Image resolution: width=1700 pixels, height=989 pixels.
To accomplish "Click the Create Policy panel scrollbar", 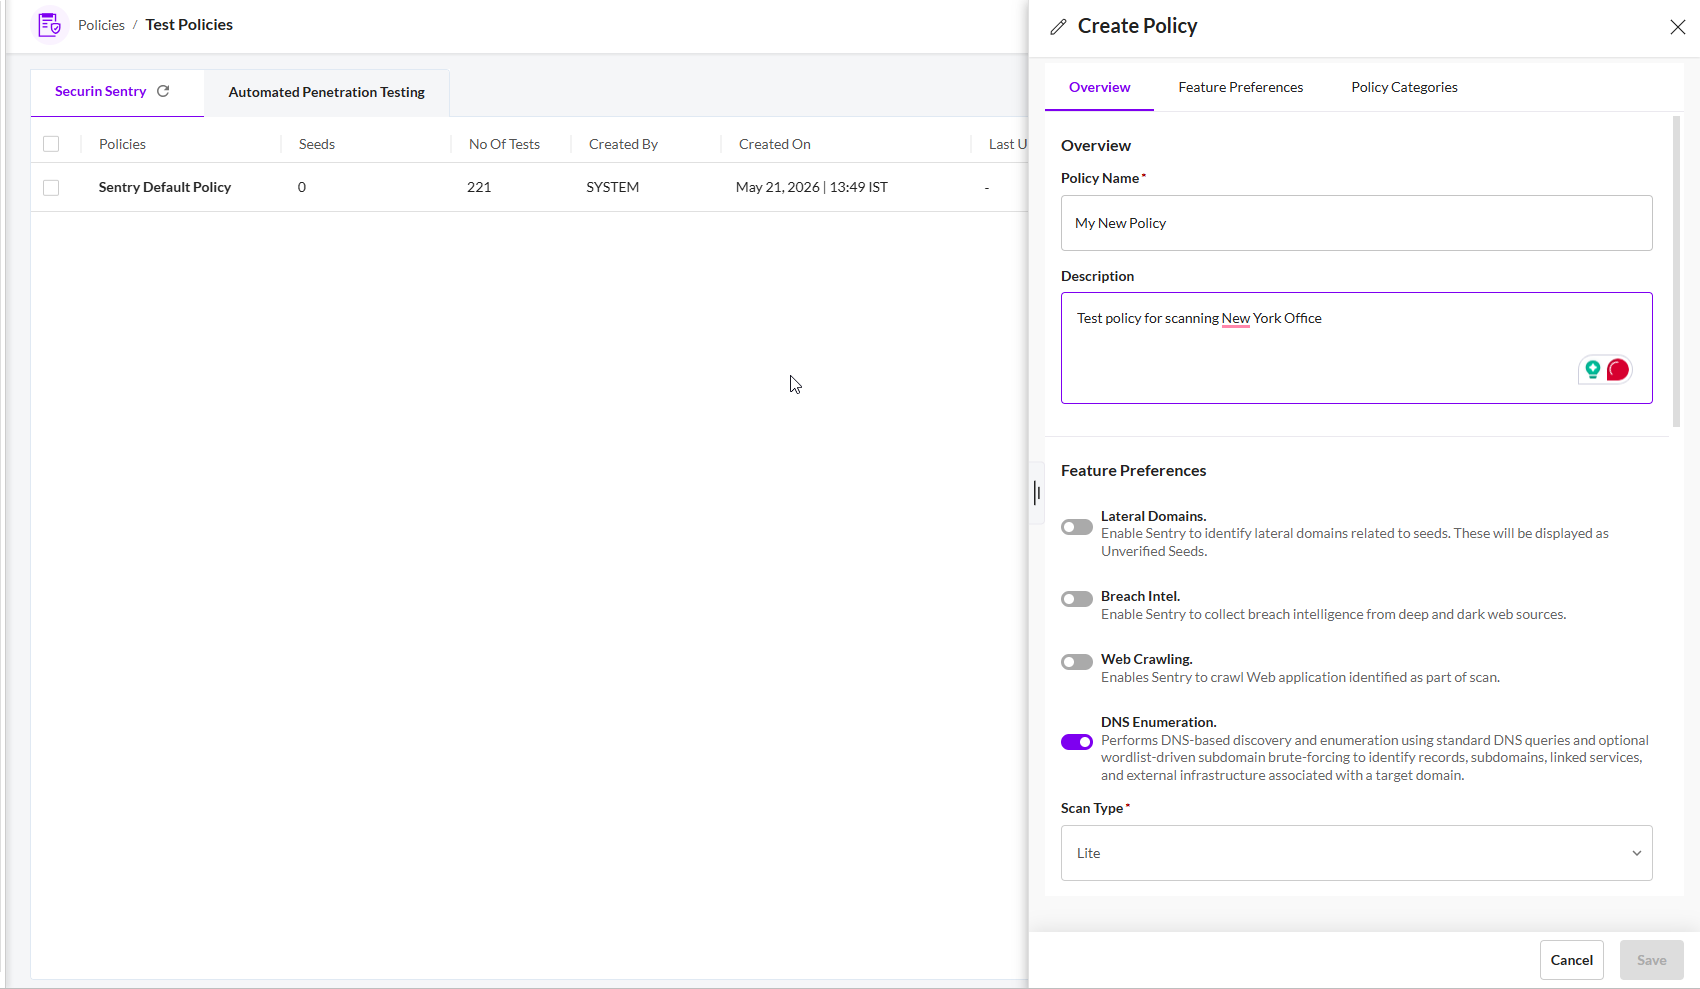I will pos(1676,272).
